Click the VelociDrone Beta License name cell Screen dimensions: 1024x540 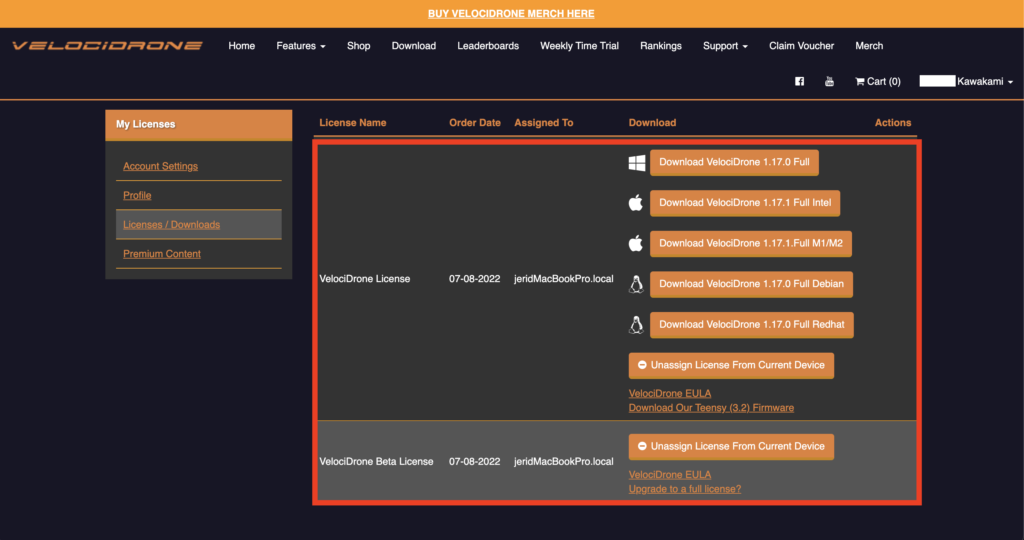pyautogui.click(x=376, y=462)
